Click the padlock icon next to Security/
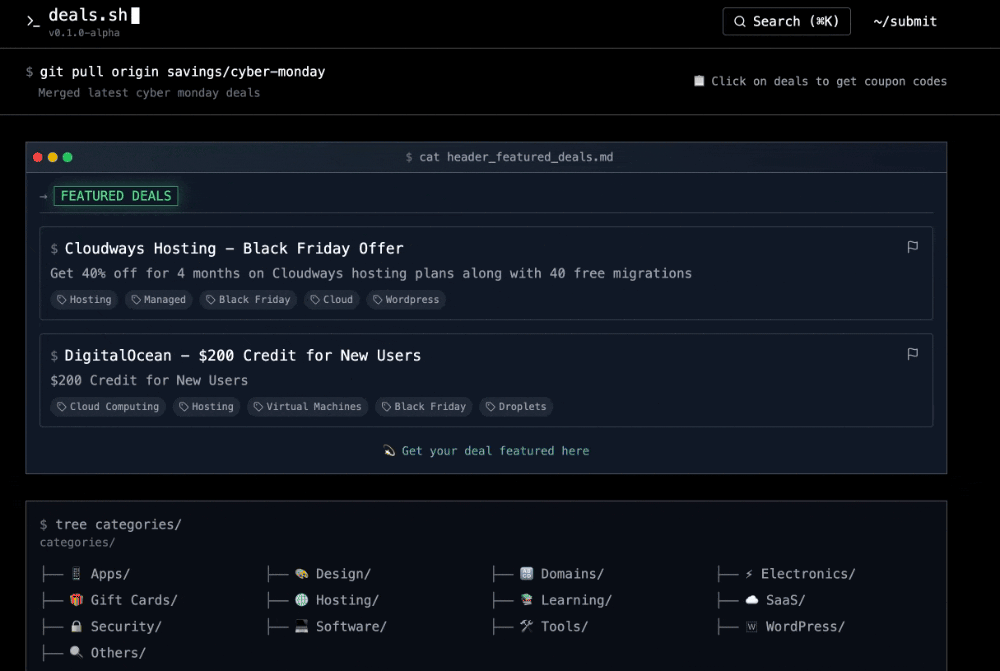1000x671 pixels. coord(76,626)
